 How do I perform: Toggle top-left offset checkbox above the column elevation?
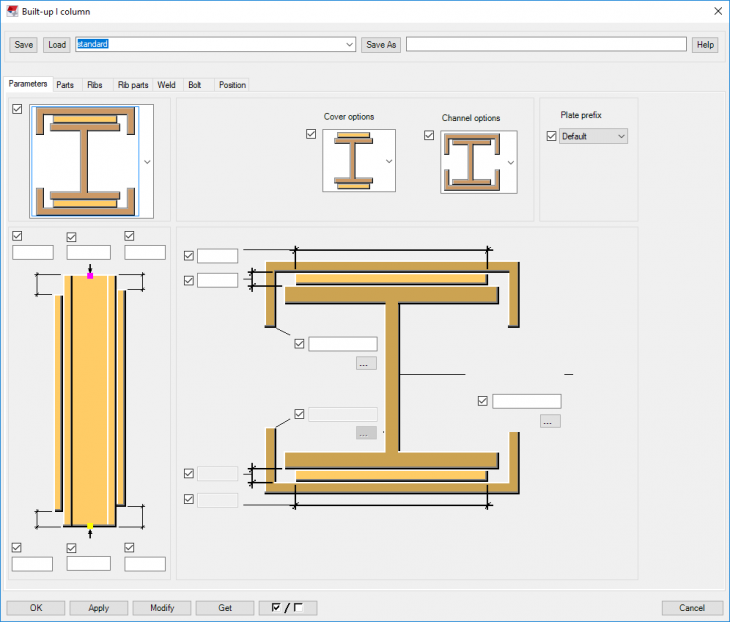point(17,236)
